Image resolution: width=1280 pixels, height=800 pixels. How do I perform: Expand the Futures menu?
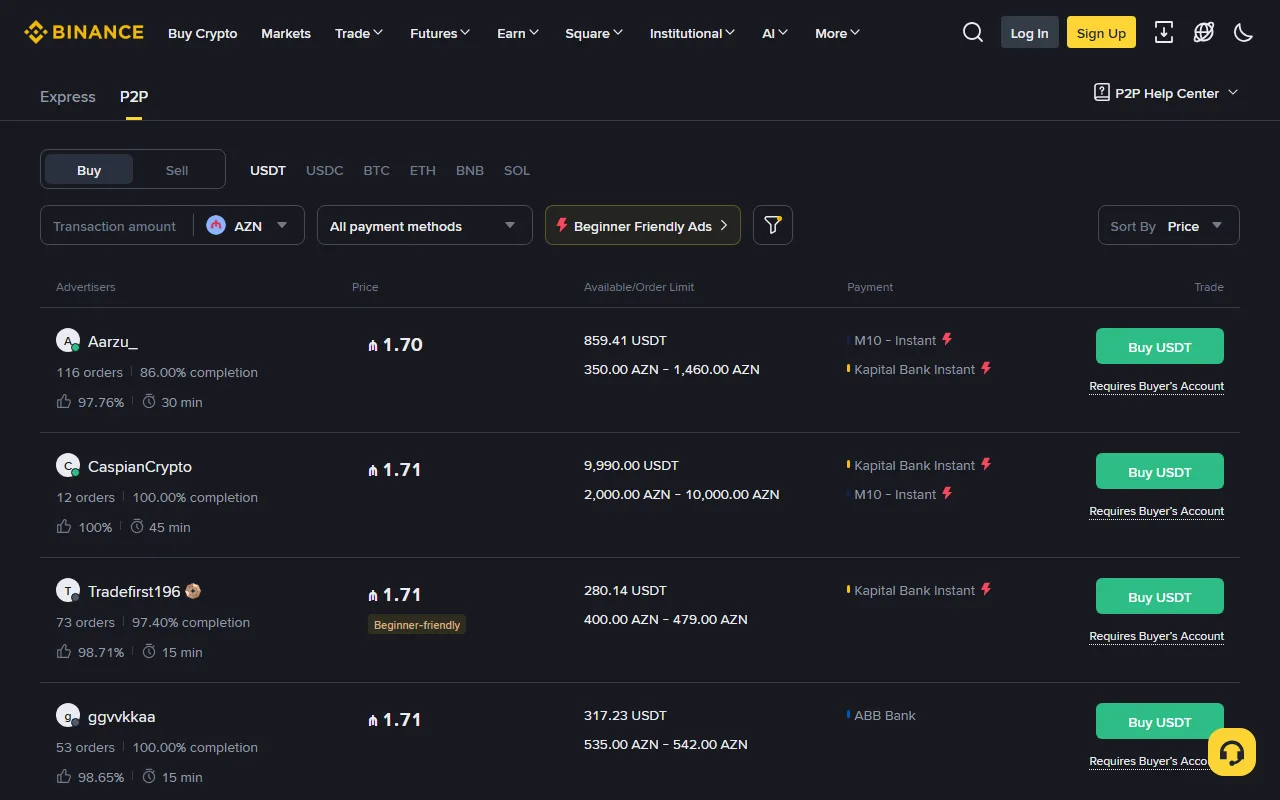coord(440,33)
